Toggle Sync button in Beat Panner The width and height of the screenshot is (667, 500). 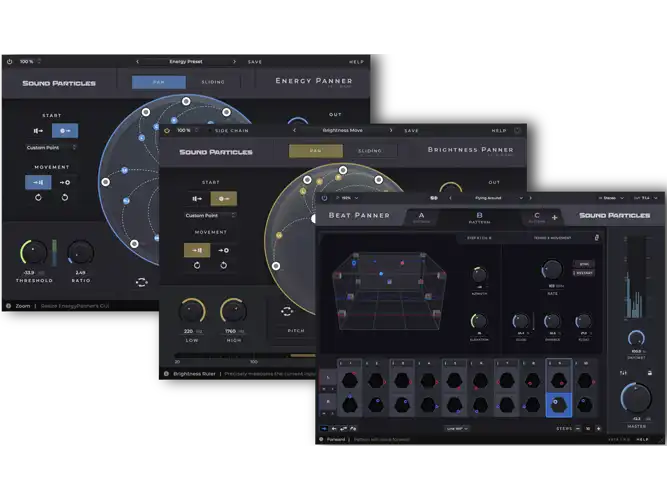(x=584, y=264)
